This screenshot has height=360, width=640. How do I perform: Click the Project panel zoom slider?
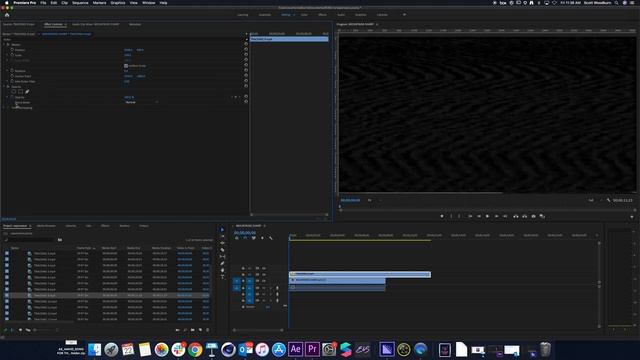(46, 330)
